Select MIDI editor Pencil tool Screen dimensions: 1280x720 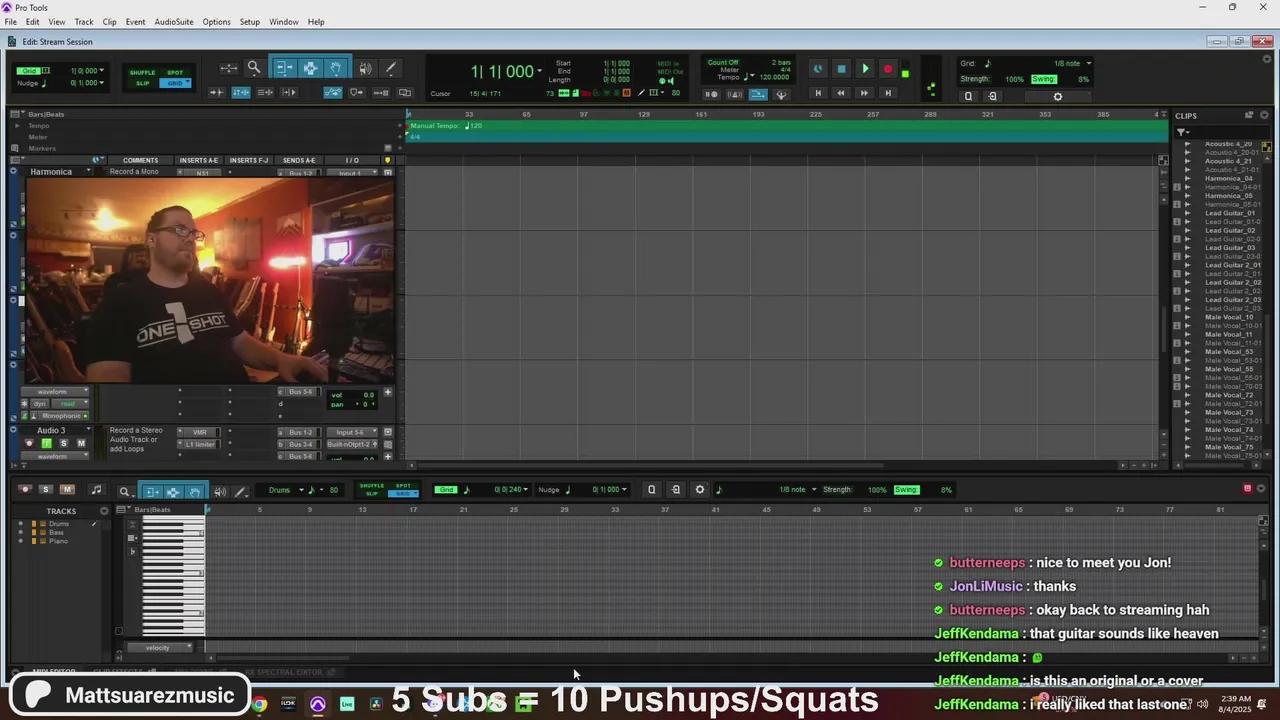[x=240, y=491]
